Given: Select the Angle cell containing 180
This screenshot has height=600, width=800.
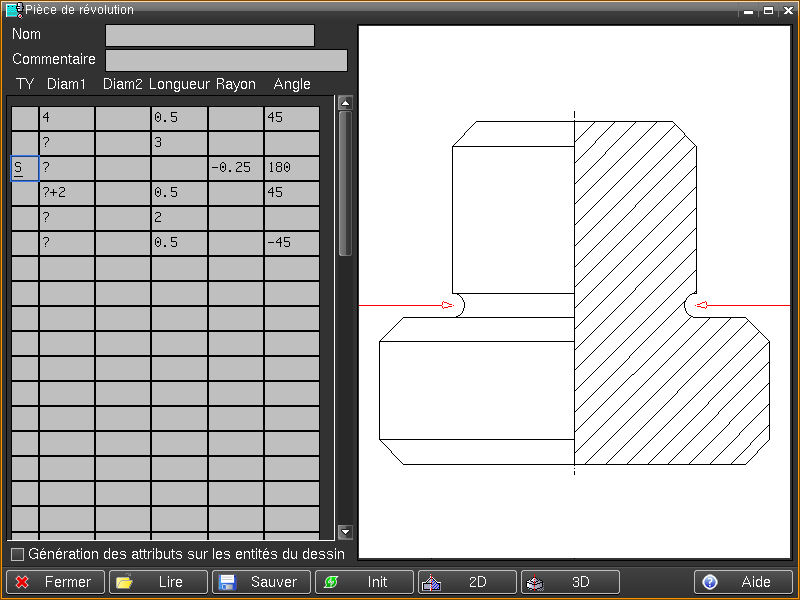Looking at the screenshot, I should (x=291, y=168).
